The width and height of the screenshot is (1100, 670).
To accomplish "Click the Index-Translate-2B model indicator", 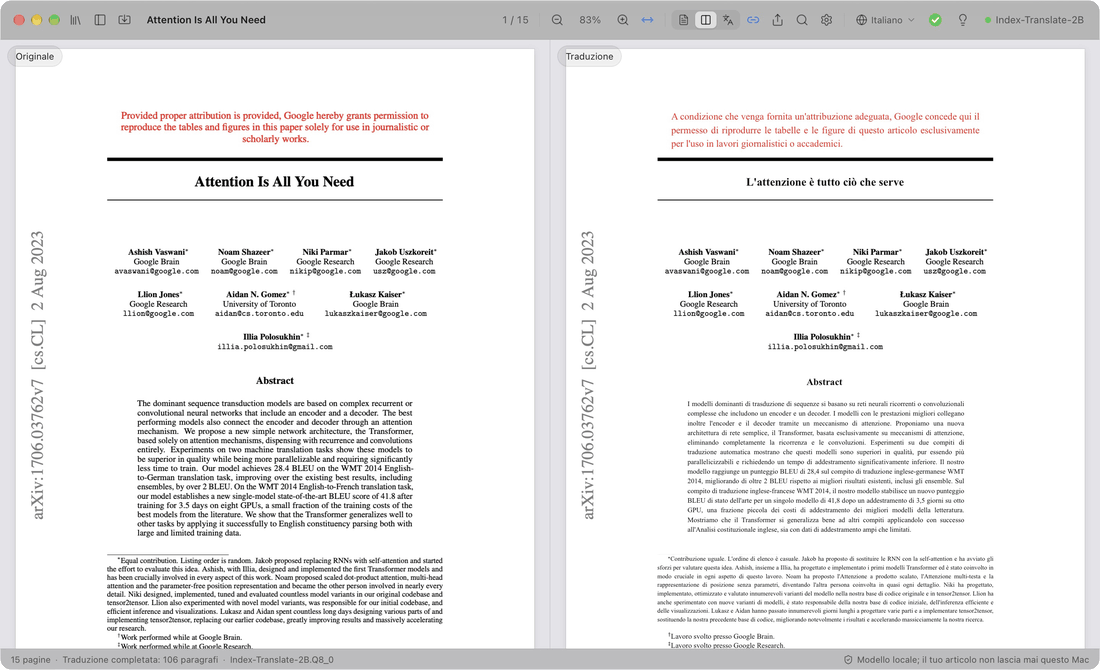I will [1034, 20].
